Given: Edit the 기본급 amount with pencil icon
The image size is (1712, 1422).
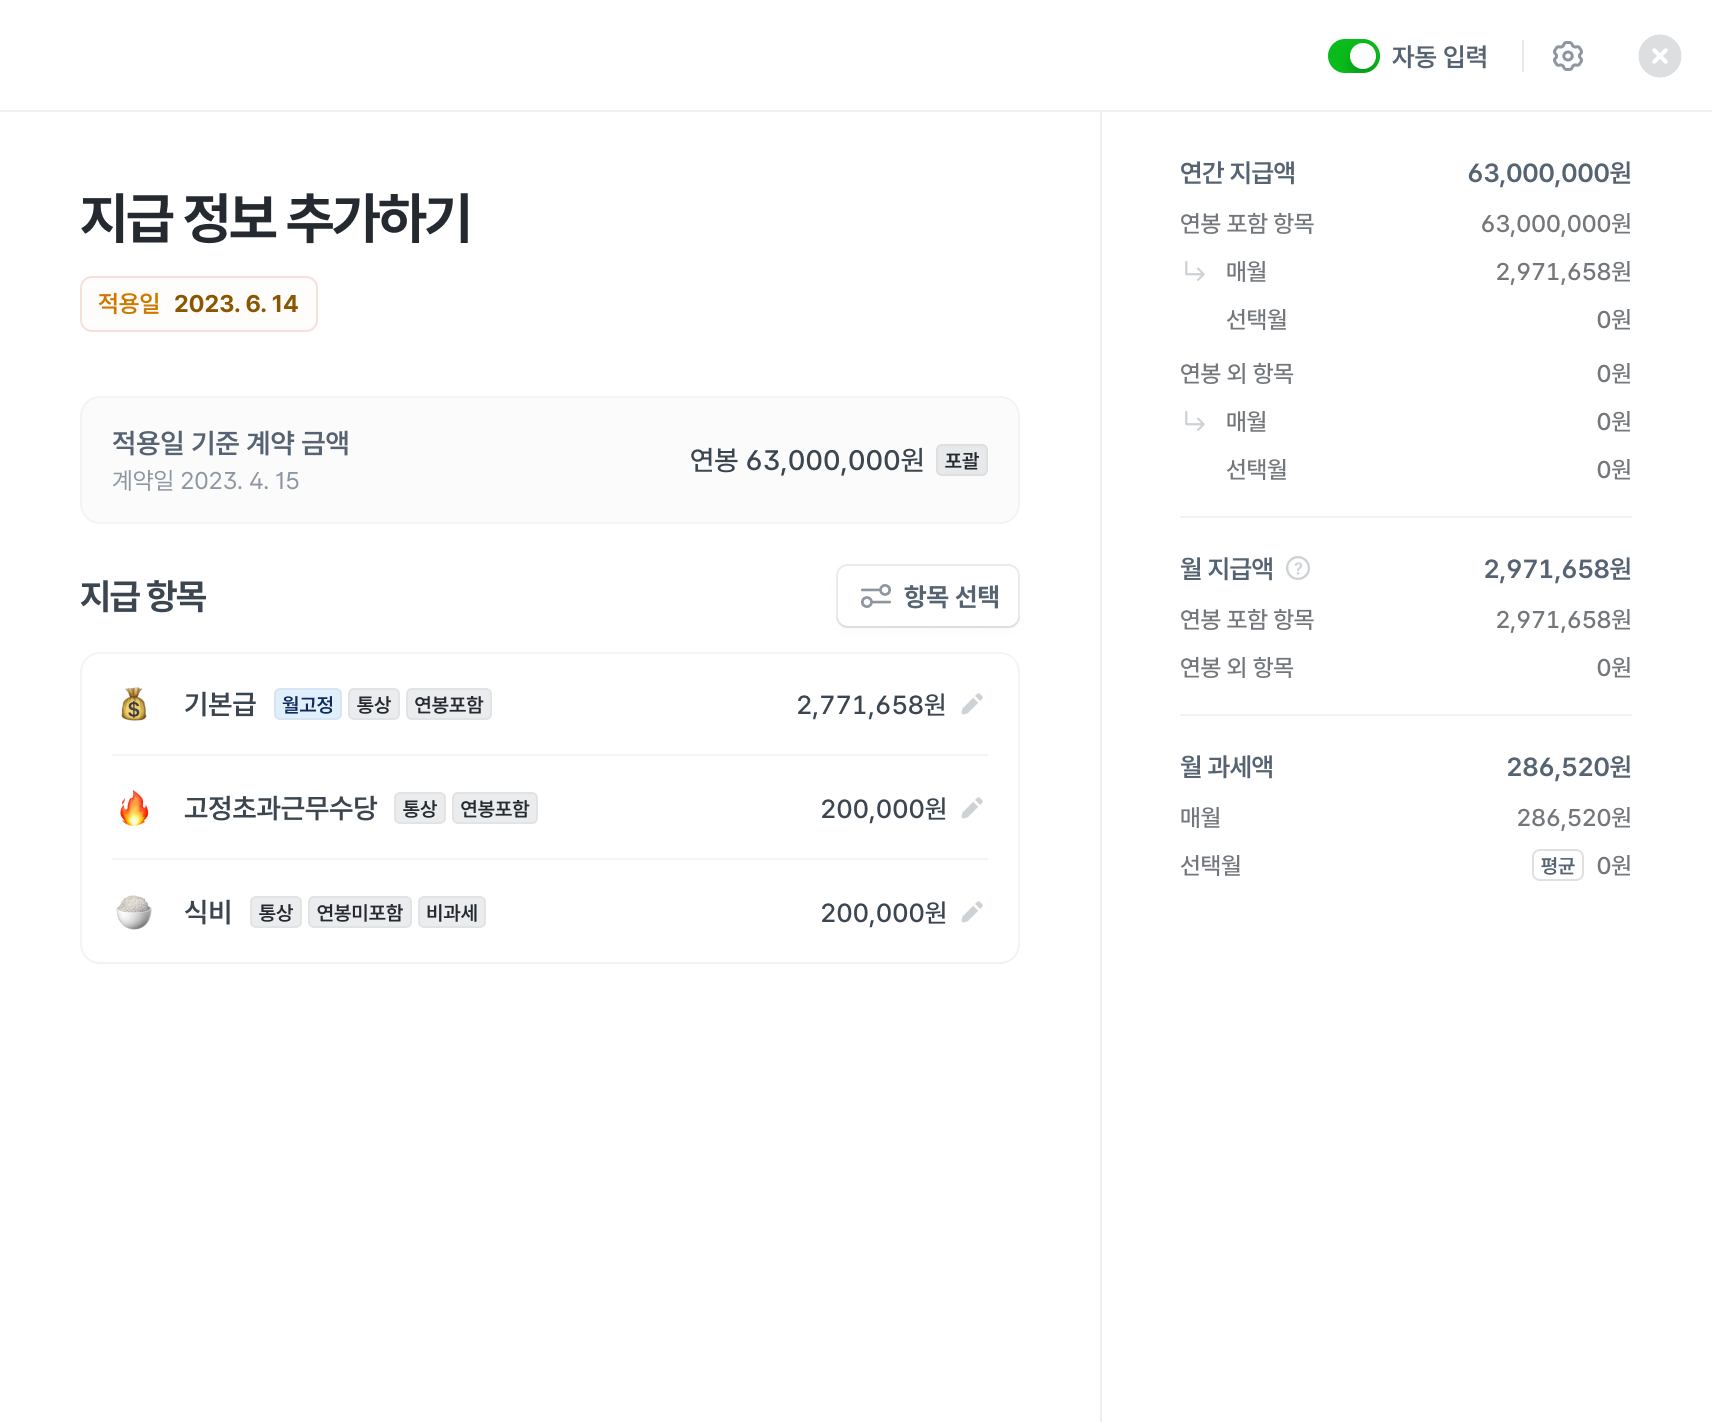Looking at the screenshot, I should tap(972, 704).
